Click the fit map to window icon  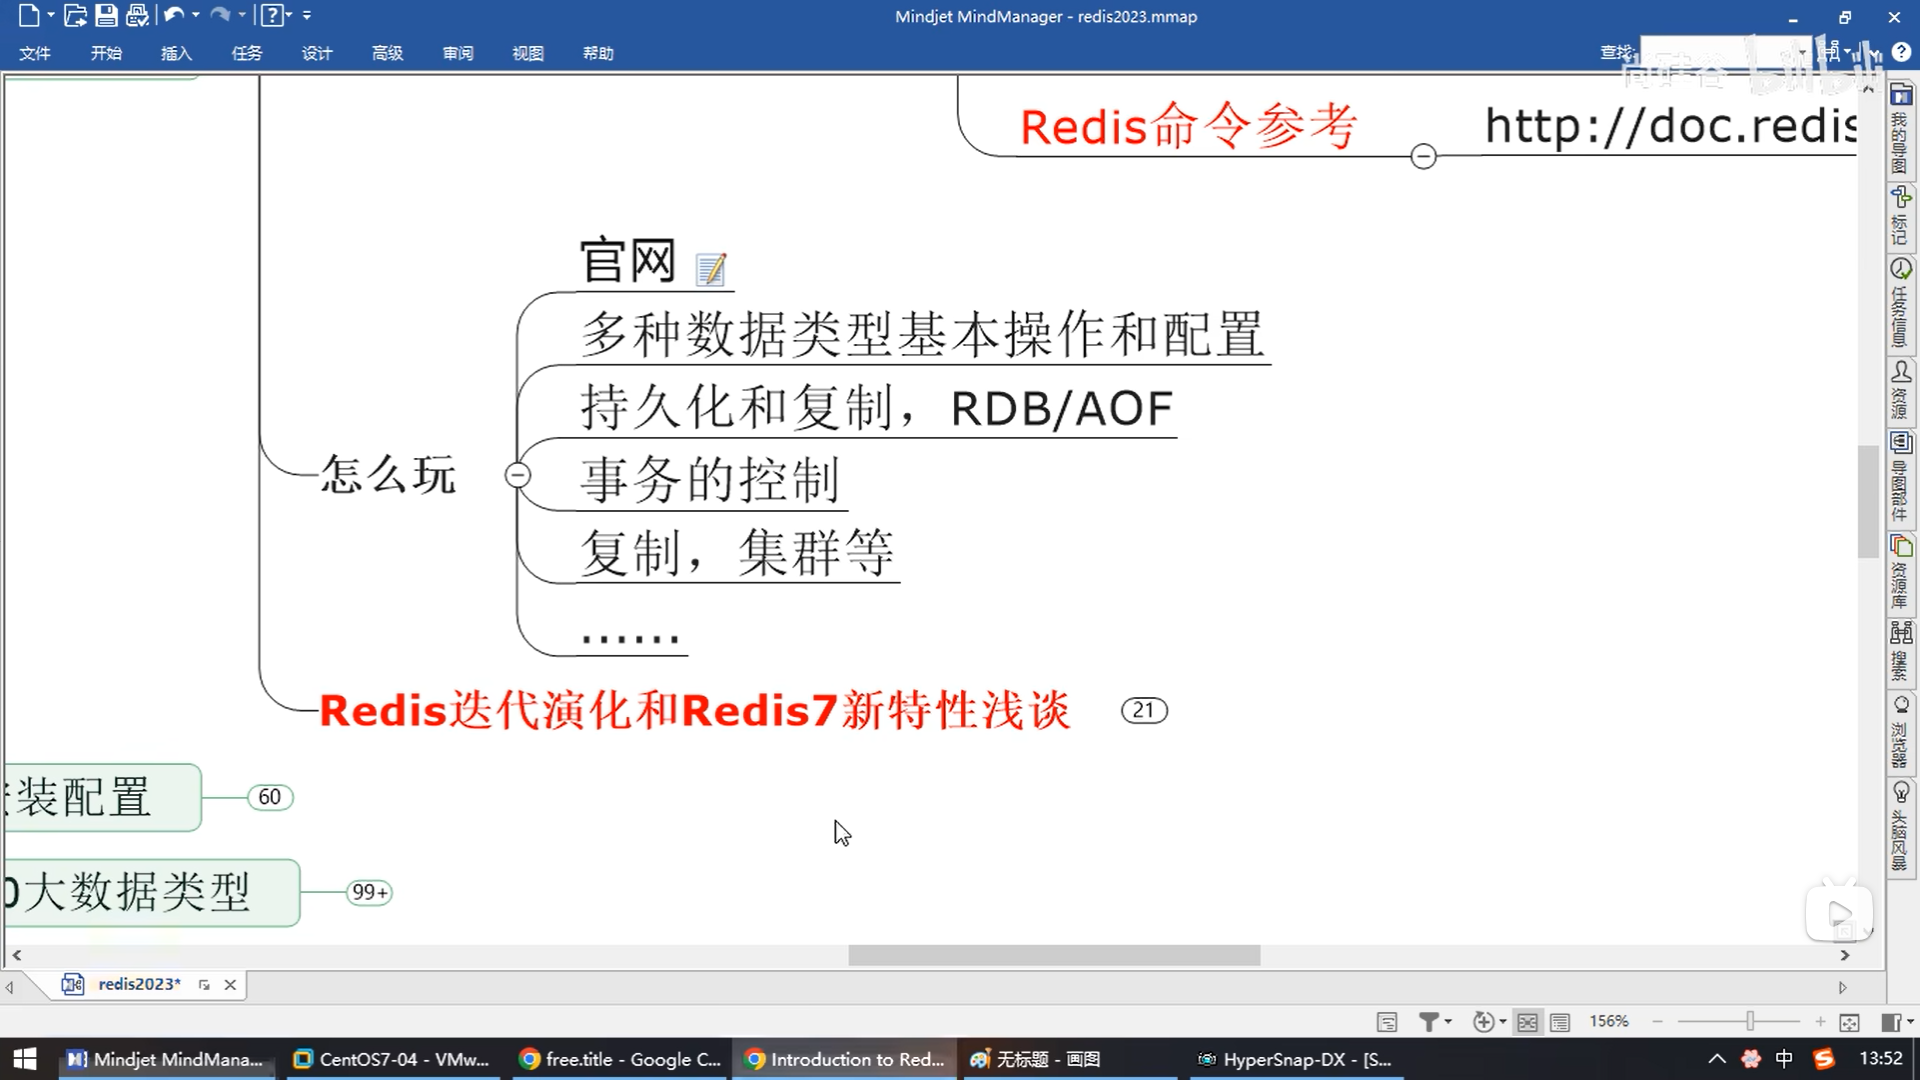pos(1849,1022)
